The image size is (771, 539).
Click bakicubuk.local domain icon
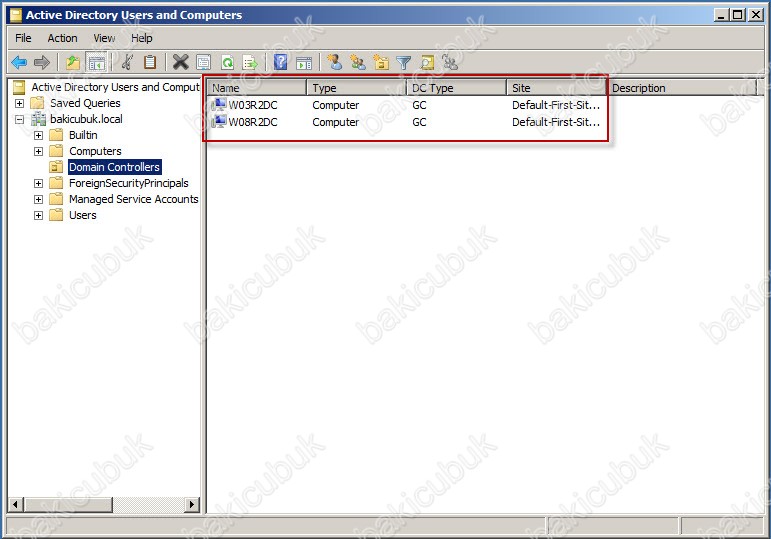[38, 119]
